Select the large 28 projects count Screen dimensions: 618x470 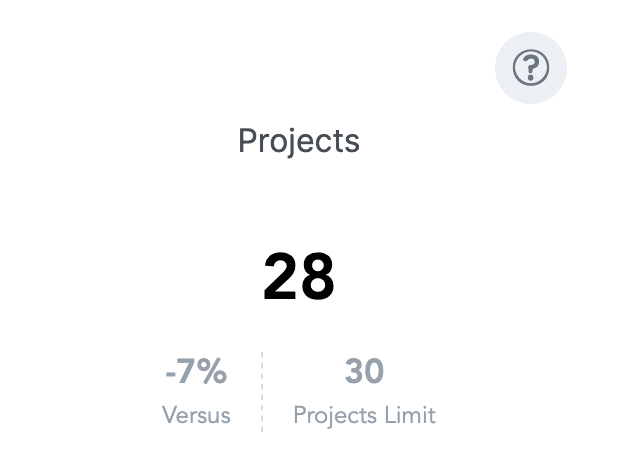click(299, 276)
